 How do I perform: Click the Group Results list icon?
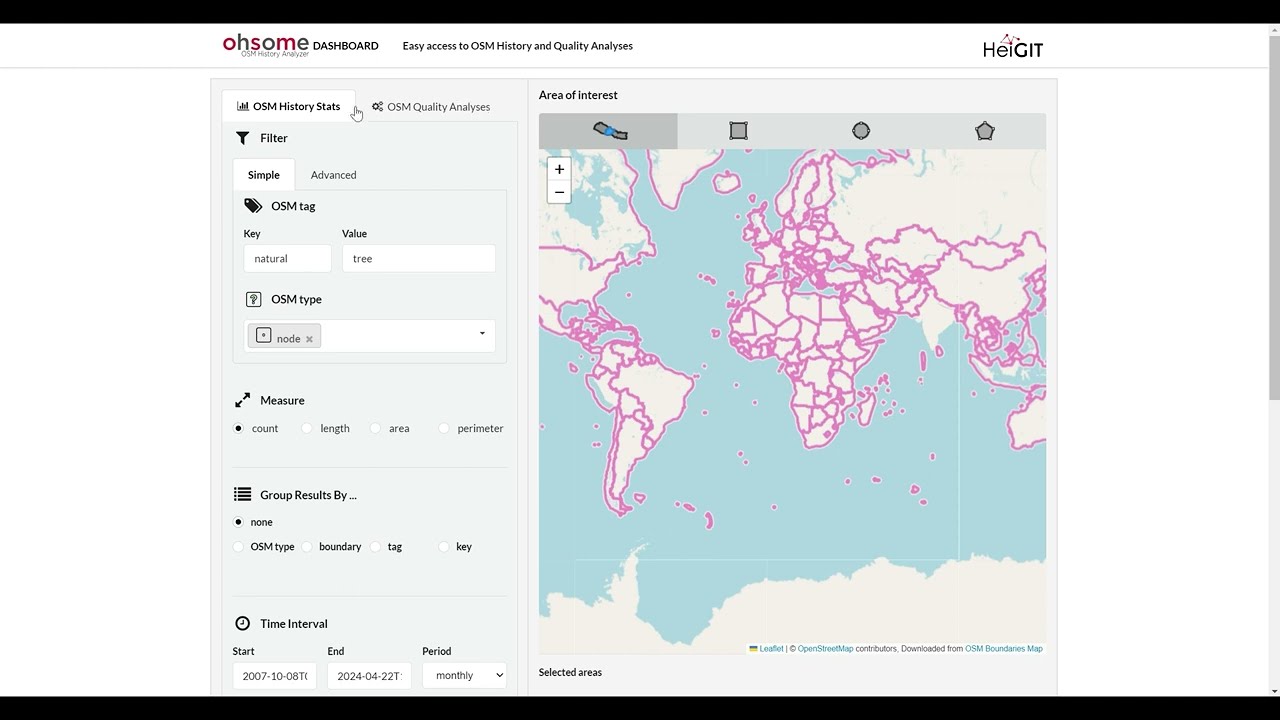[242, 494]
